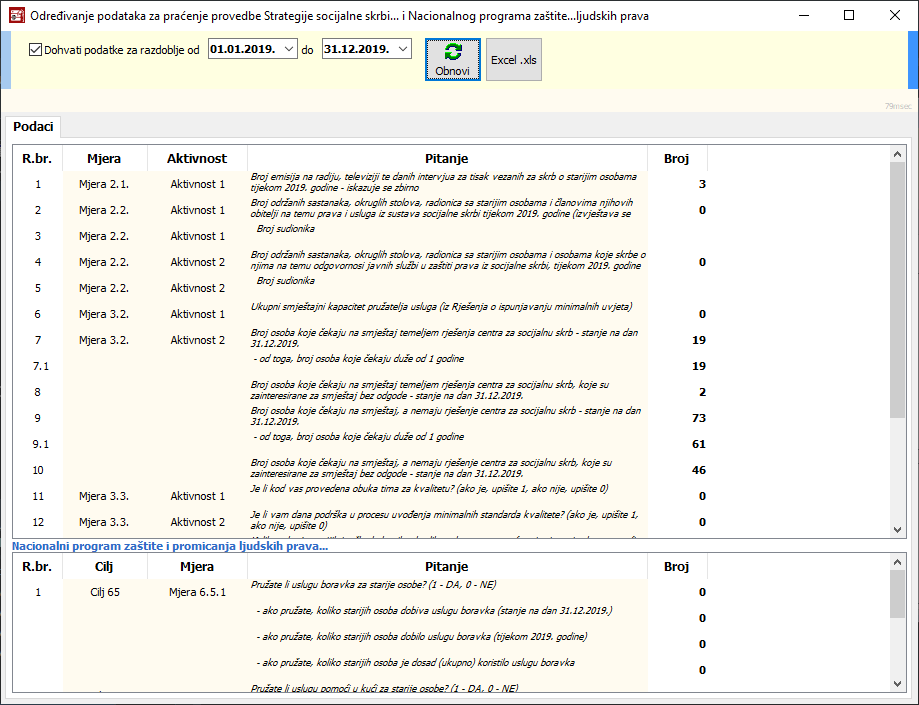This screenshot has height=705, width=919.
Task: Expand the end date 31.12.2019. dropdown arrow
Action: tap(402, 49)
